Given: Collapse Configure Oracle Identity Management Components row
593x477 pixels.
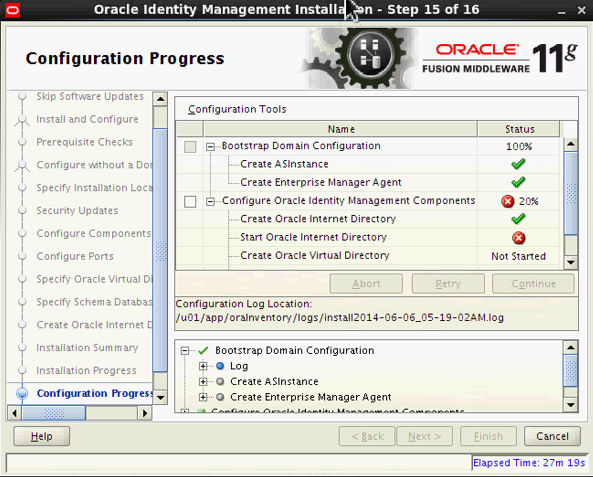Looking at the screenshot, I should [210, 202].
